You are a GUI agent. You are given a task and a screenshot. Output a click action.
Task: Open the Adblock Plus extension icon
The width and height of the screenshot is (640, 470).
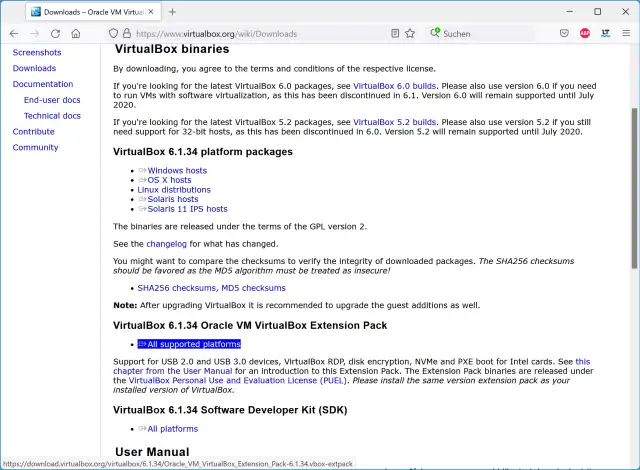click(x=585, y=33)
